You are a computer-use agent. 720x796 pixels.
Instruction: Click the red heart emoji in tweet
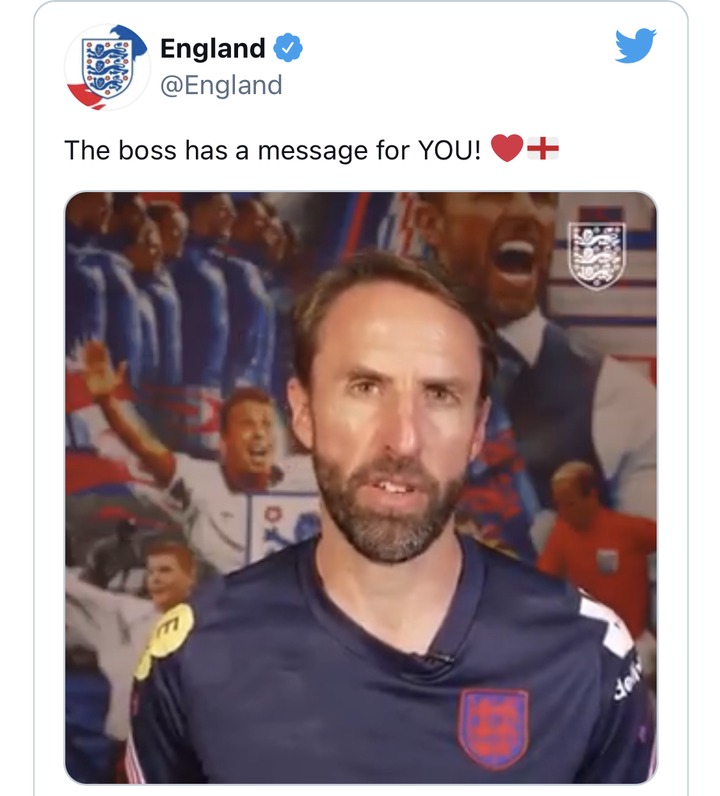click(507, 148)
